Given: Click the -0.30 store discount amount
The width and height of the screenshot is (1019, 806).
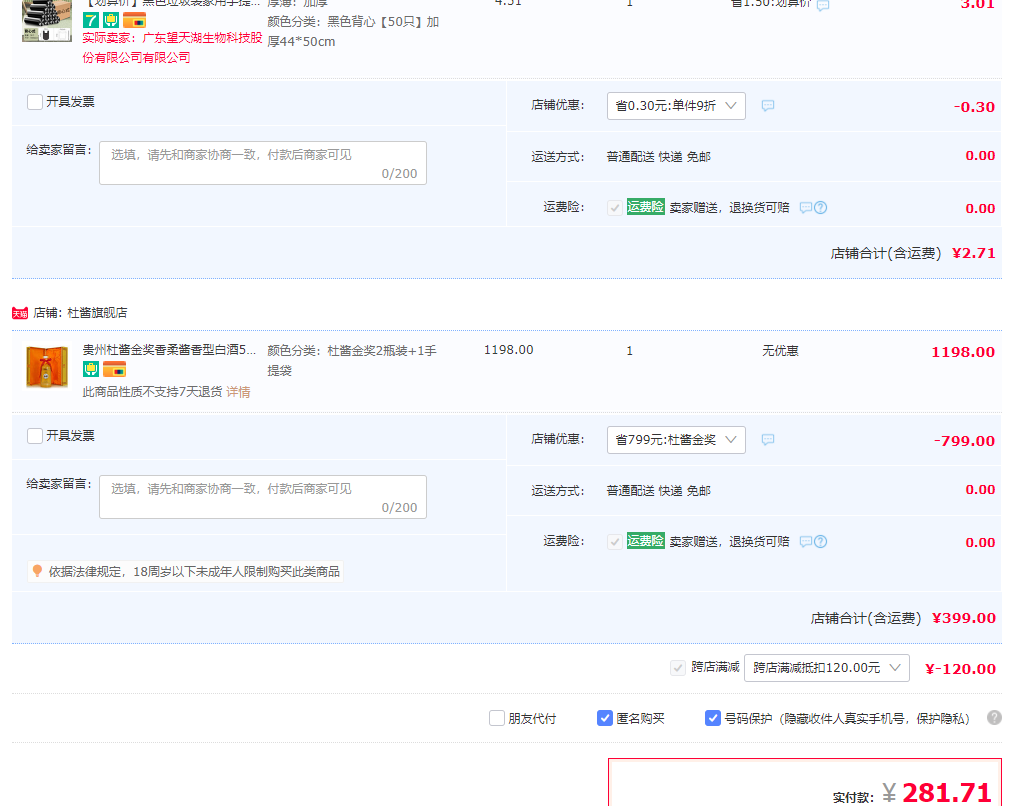Looking at the screenshot, I should click(x=974, y=107).
